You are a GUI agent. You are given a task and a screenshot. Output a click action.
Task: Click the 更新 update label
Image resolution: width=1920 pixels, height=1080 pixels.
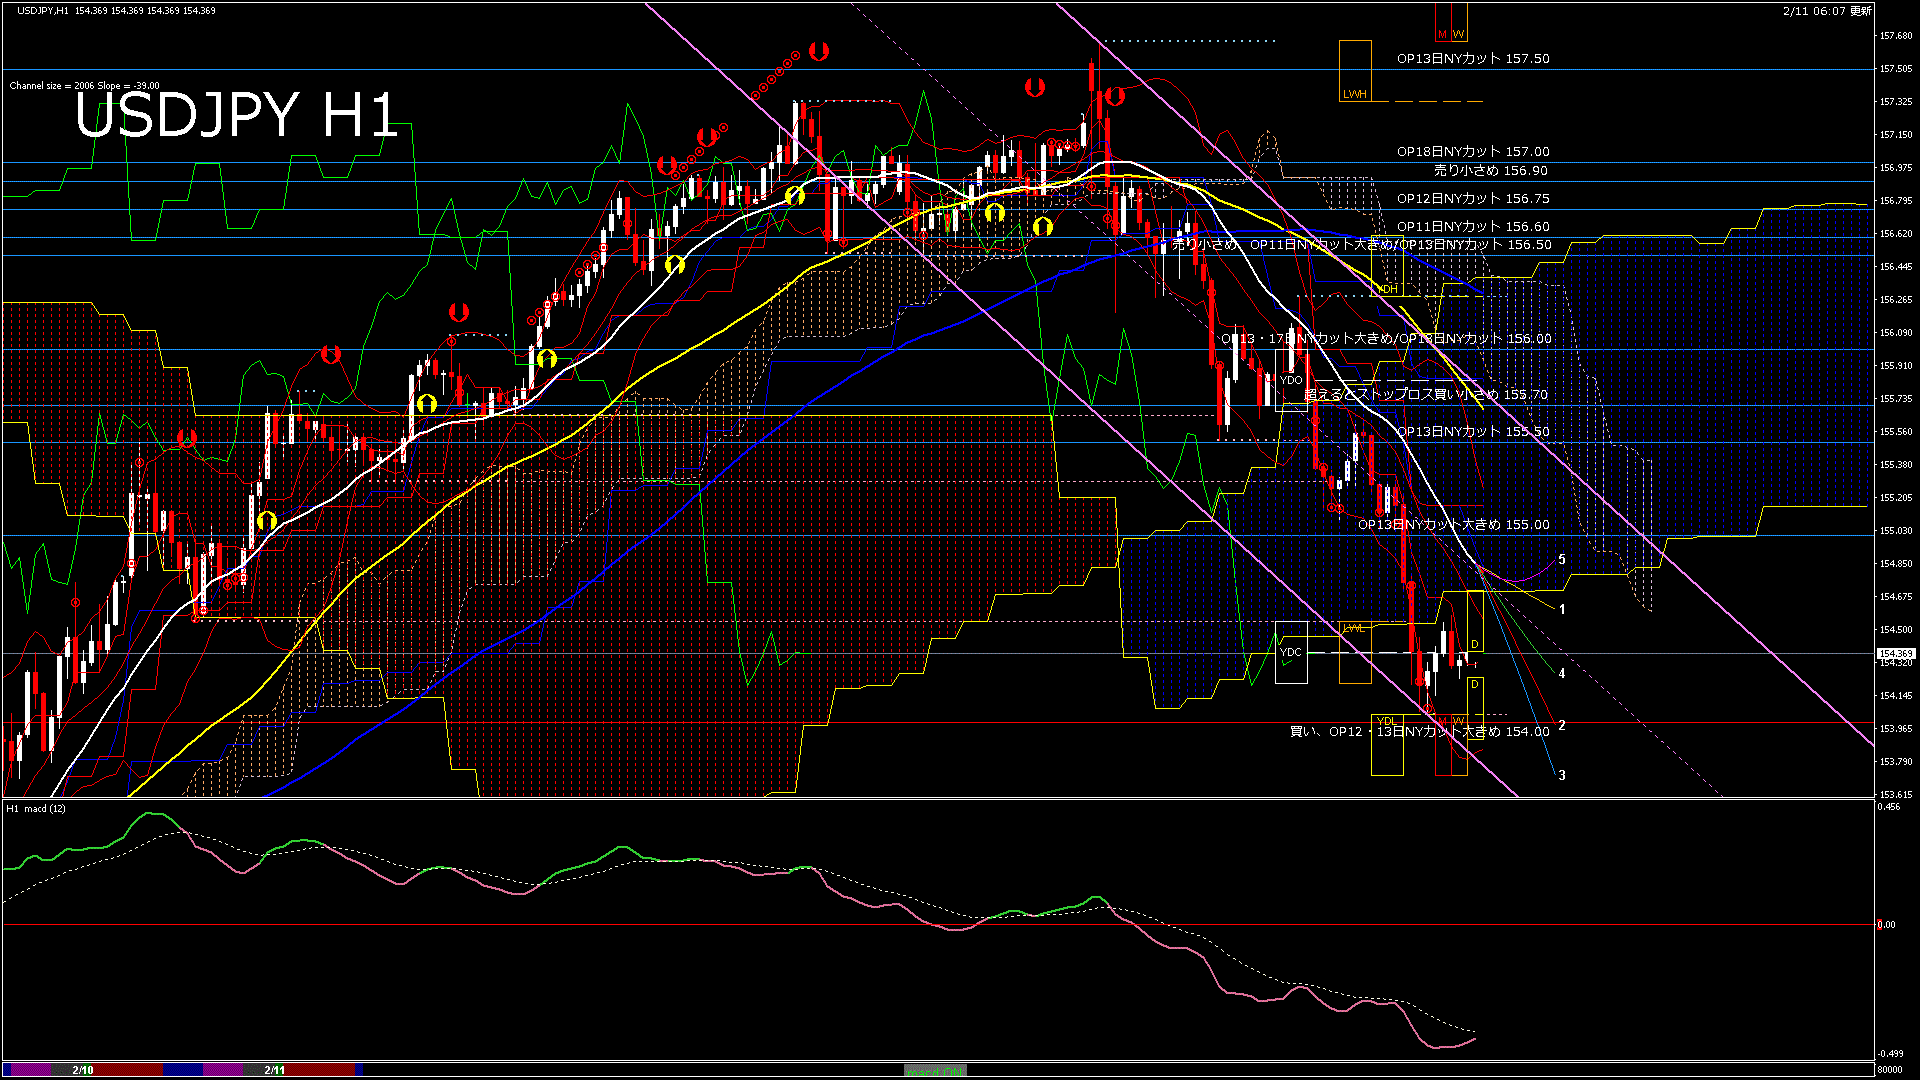[x=1860, y=11]
